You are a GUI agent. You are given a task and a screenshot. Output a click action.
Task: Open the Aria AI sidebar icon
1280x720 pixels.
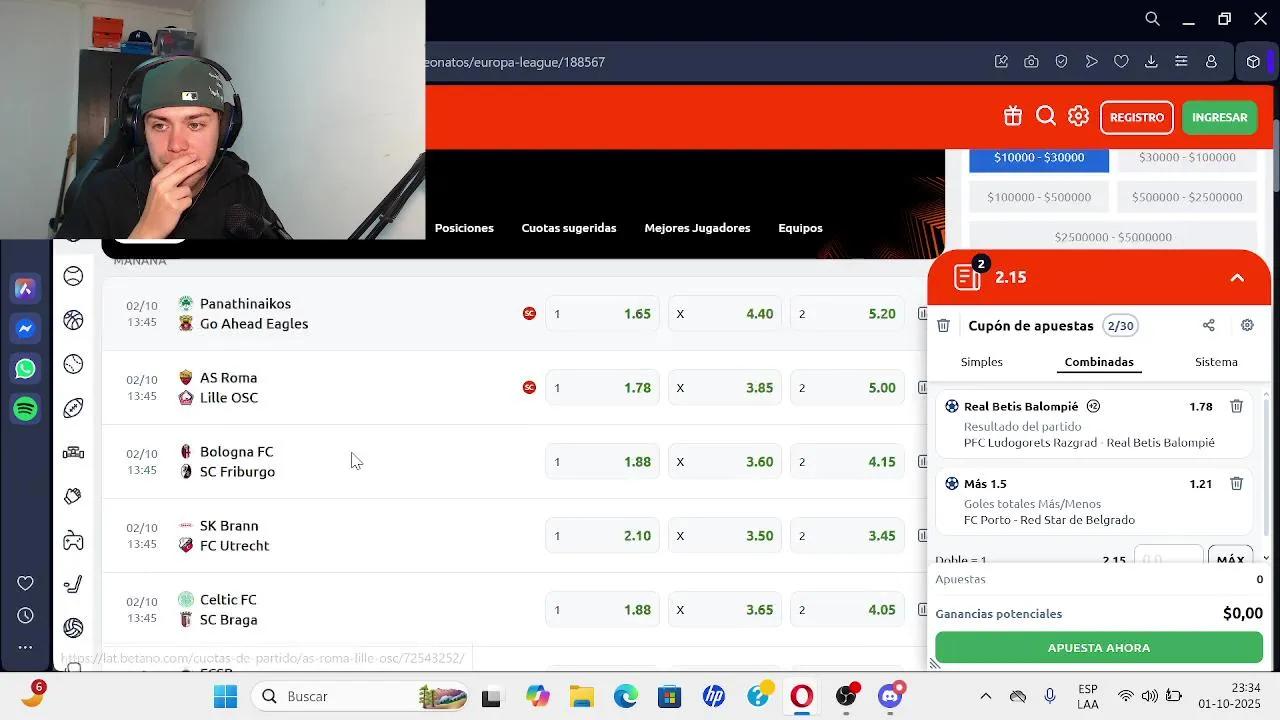(x=26, y=289)
